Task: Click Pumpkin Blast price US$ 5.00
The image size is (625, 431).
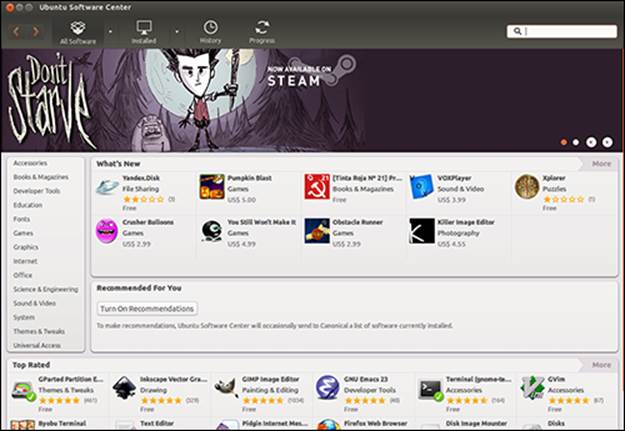Action: [x=242, y=200]
